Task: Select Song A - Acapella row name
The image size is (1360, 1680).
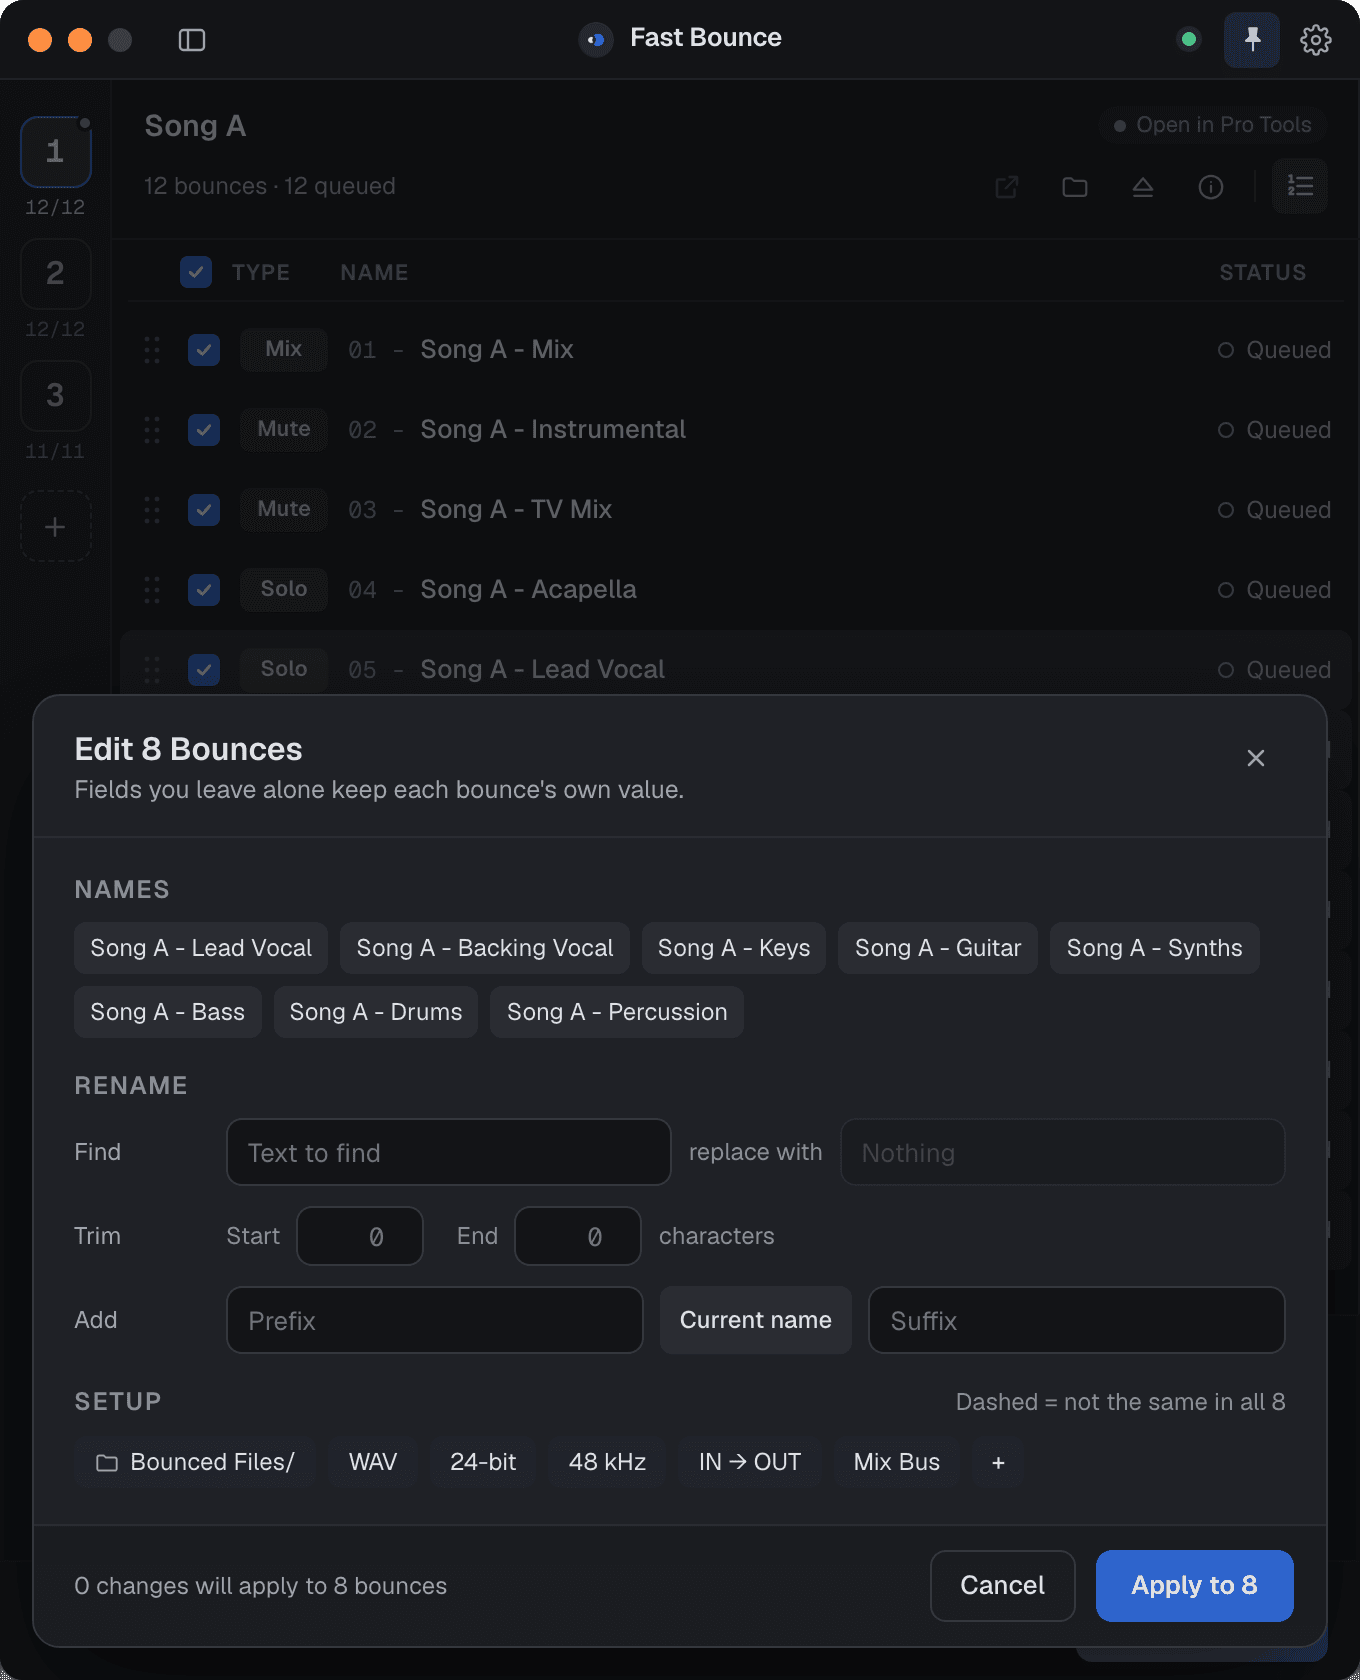Action: click(528, 590)
